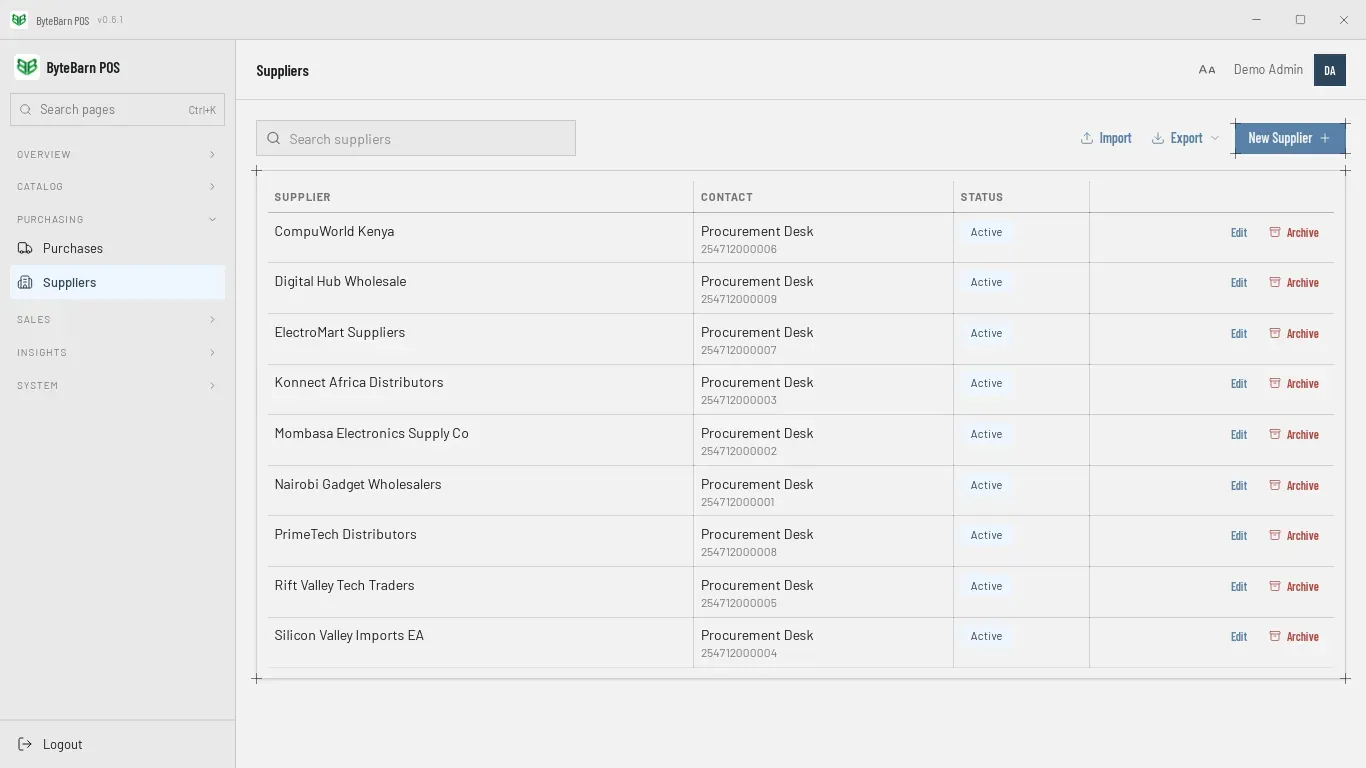1366x768 pixels.
Task: Focus the Search suppliers field
Action: 416,138
